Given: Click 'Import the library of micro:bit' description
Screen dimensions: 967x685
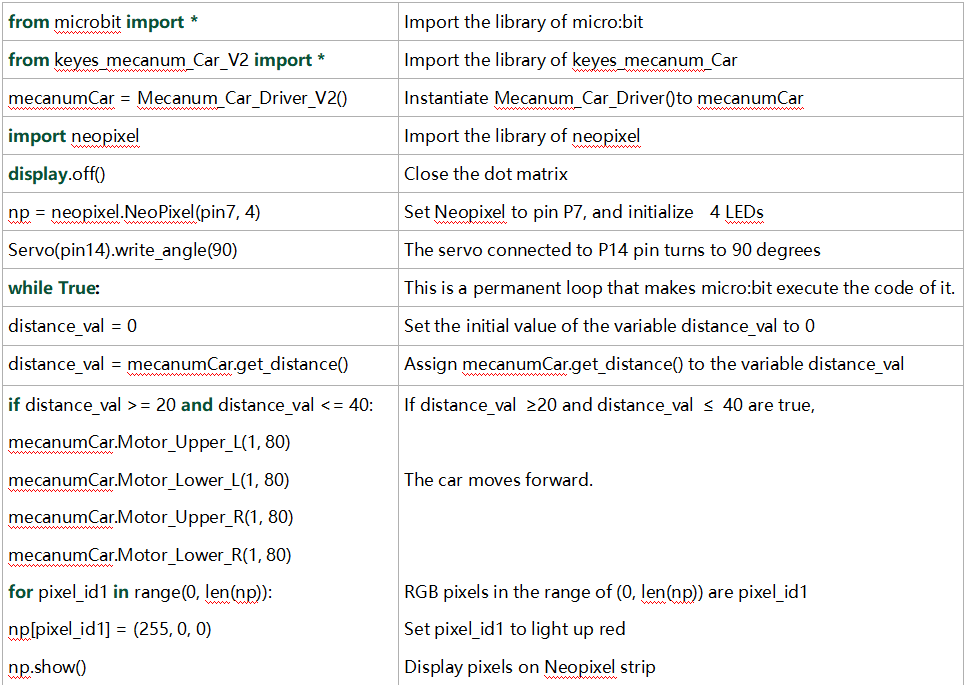Looking at the screenshot, I should point(524,22).
